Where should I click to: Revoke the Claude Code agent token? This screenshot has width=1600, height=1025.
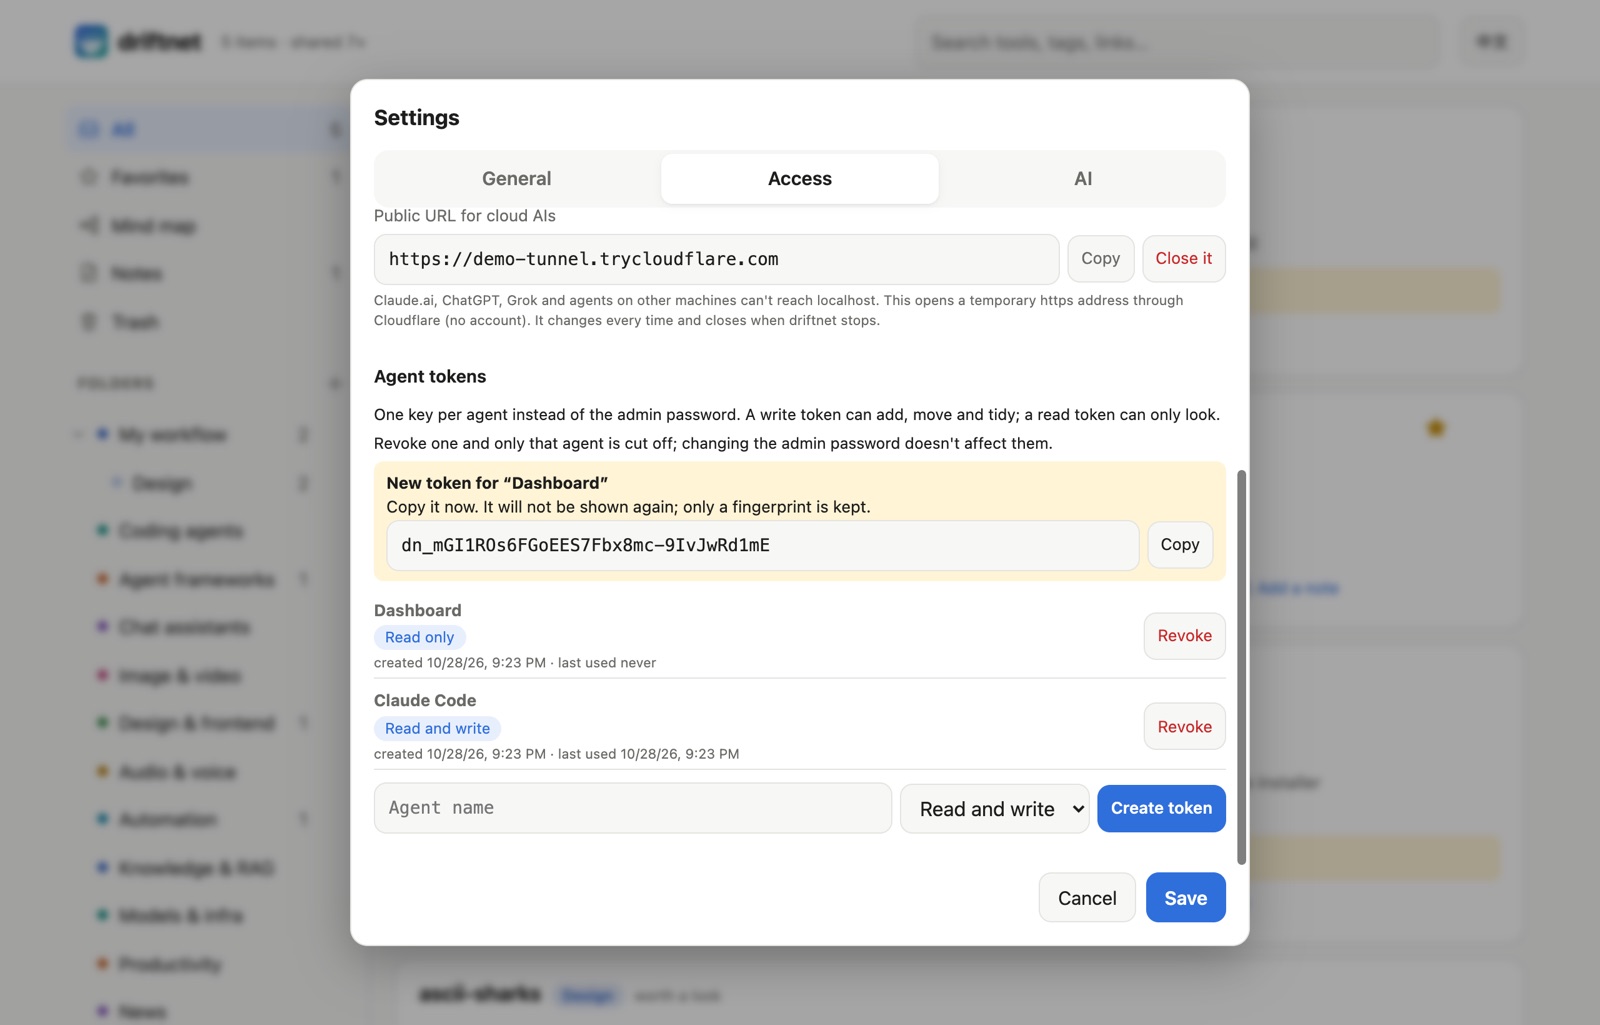pyautogui.click(x=1185, y=727)
